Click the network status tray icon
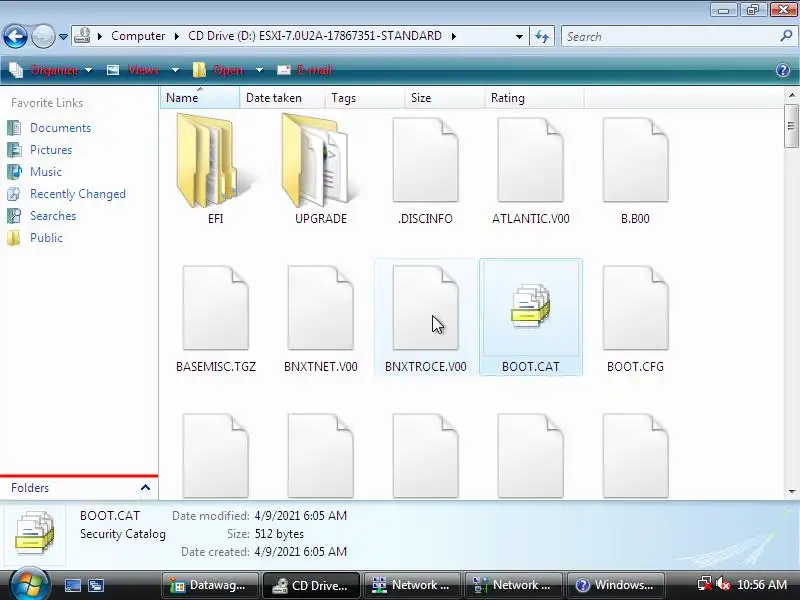 click(x=705, y=584)
